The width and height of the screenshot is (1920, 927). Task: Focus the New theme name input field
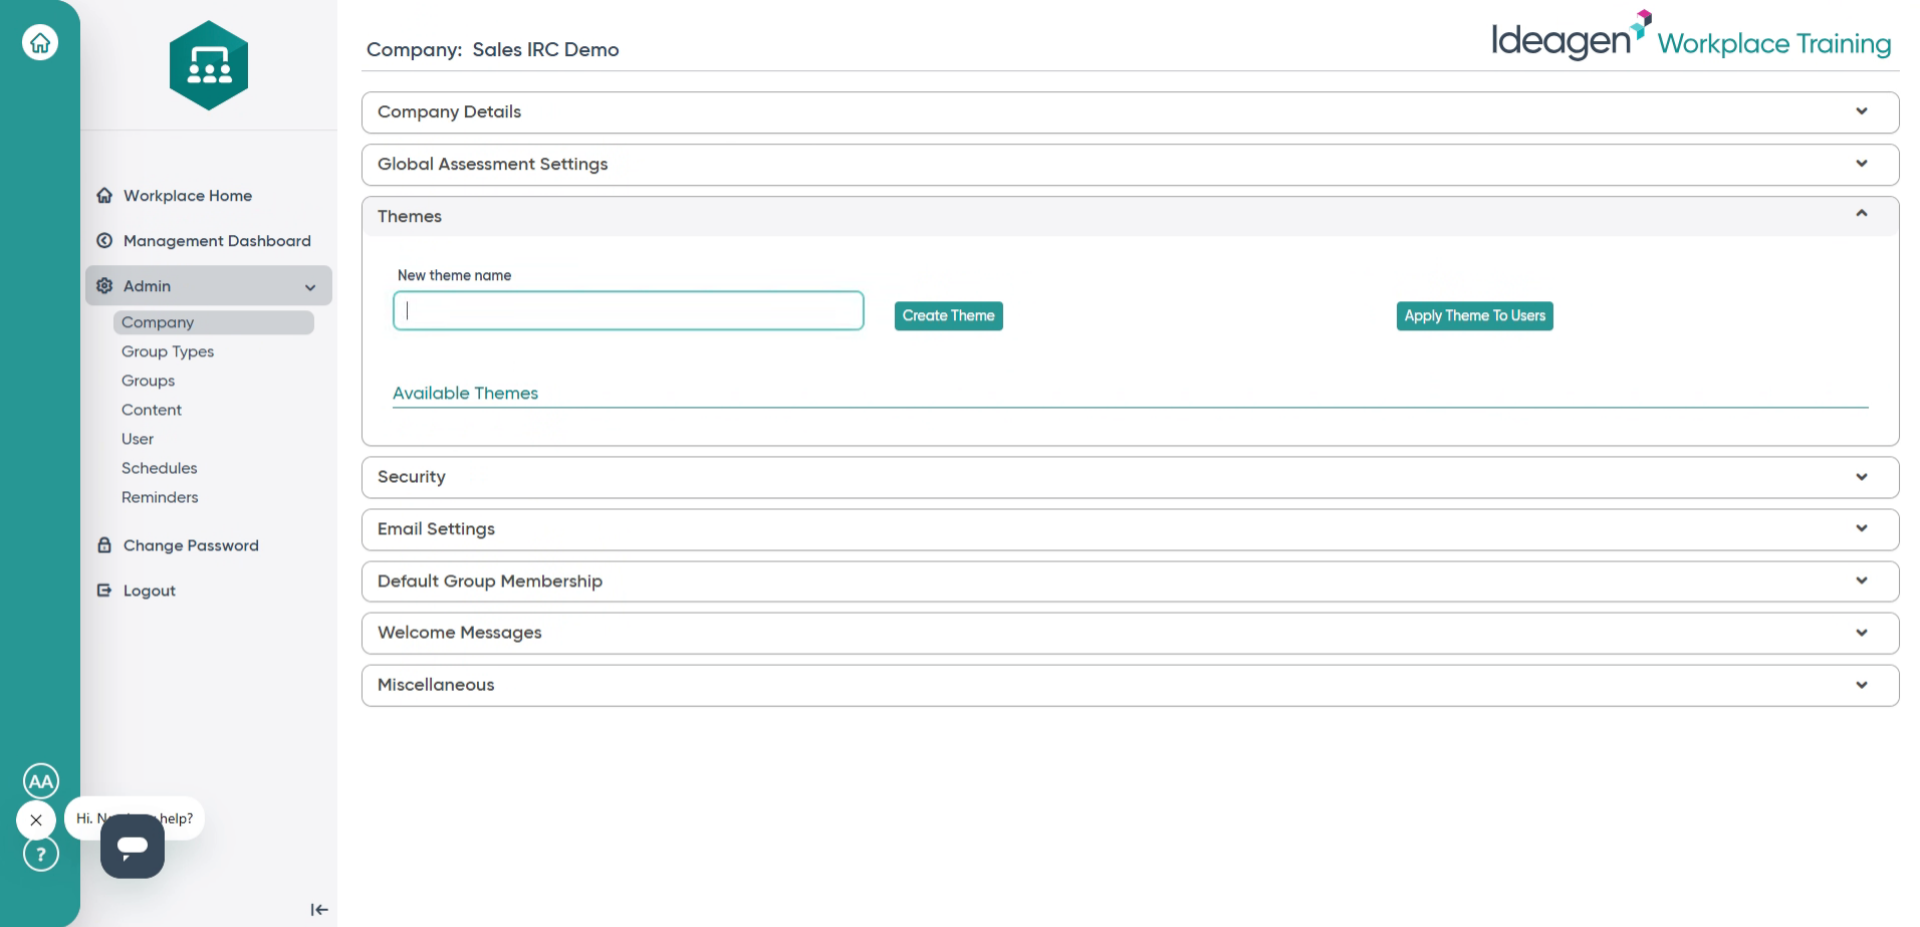pos(628,310)
